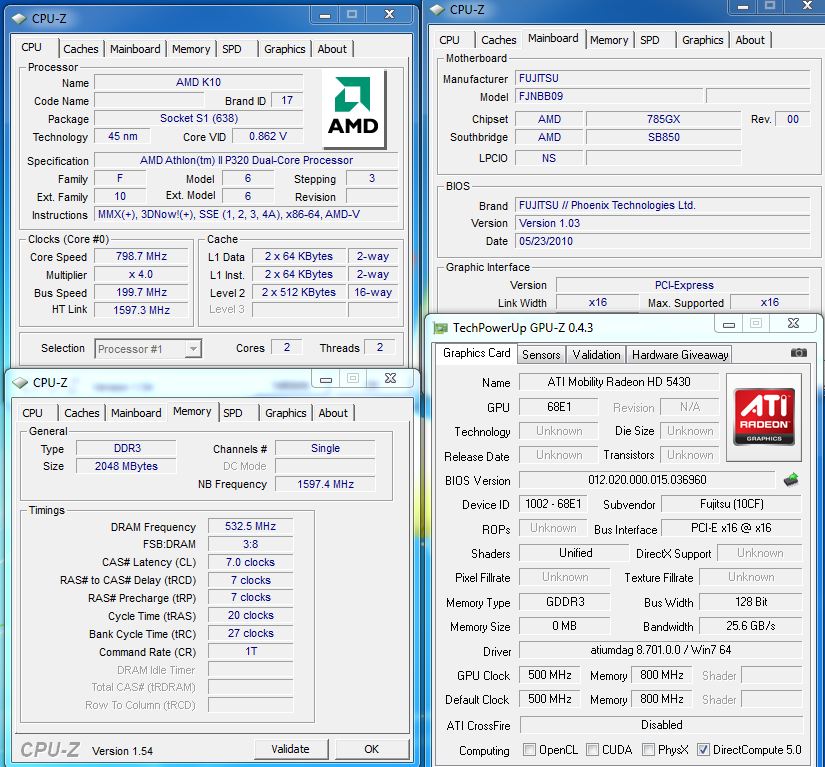Click the CPU-Z Mainboard window title icon
The width and height of the screenshot is (825, 767).
tap(437, 9)
